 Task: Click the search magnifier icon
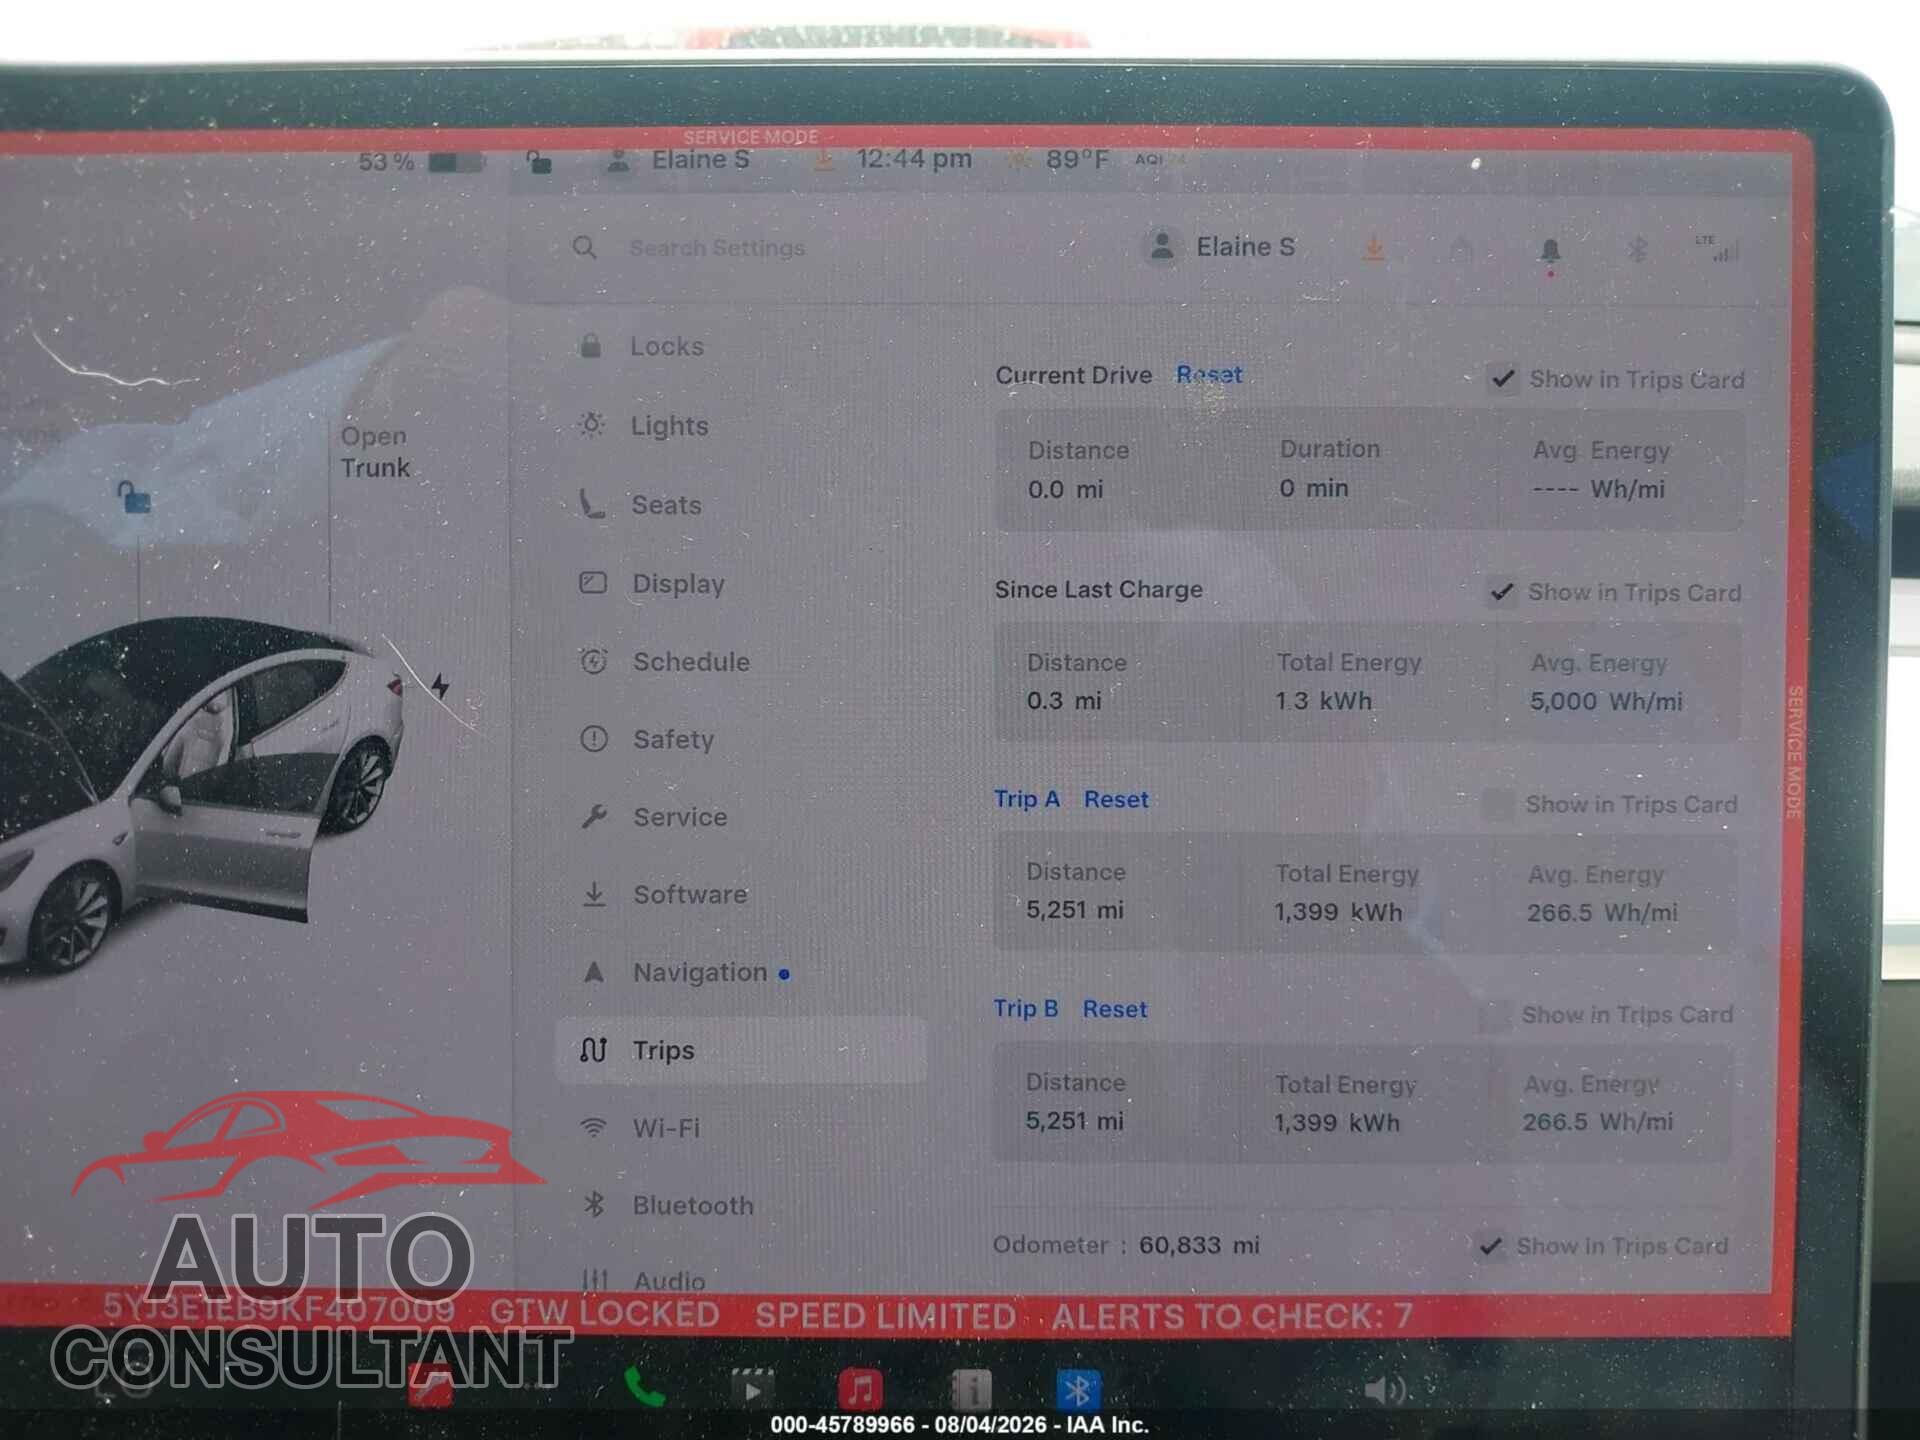585,247
